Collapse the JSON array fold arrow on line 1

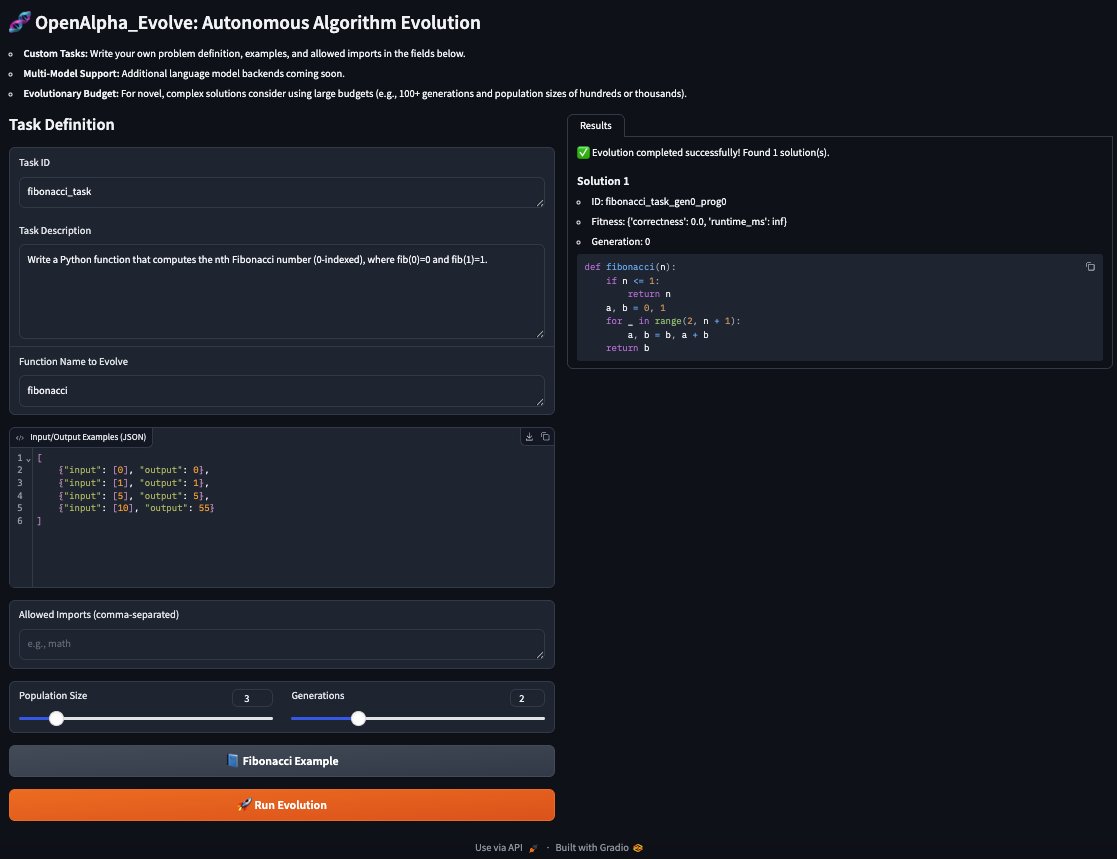(28, 458)
